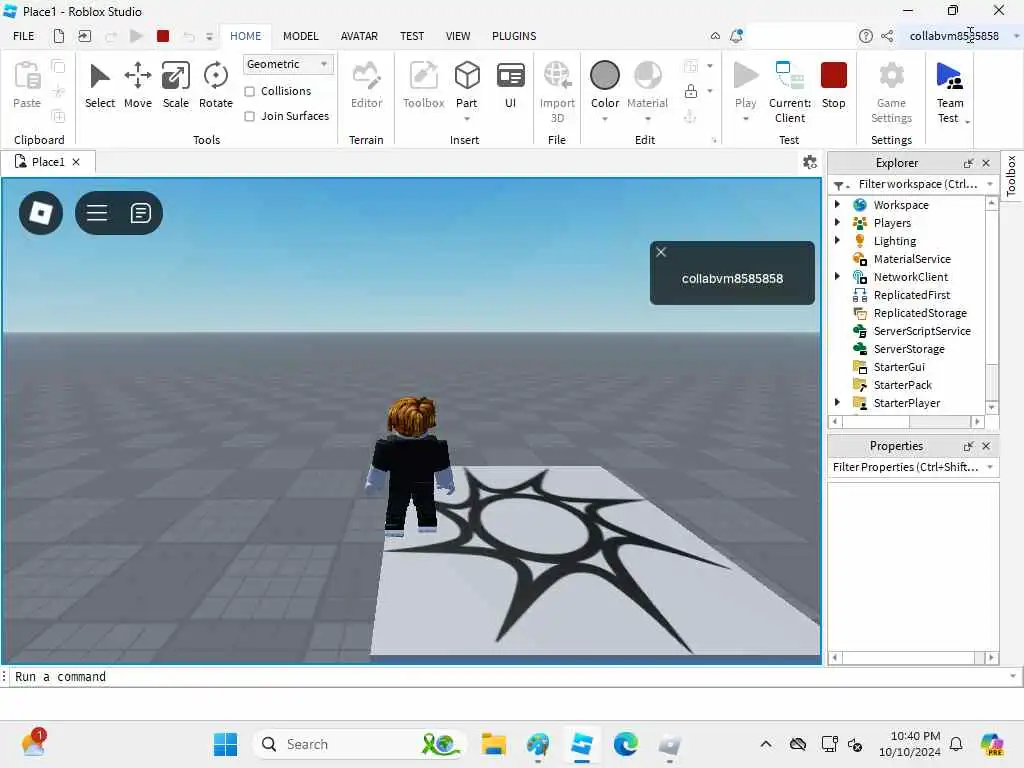This screenshot has width=1024, height=768.
Task: Click the help question mark icon
Action: (865, 36)
